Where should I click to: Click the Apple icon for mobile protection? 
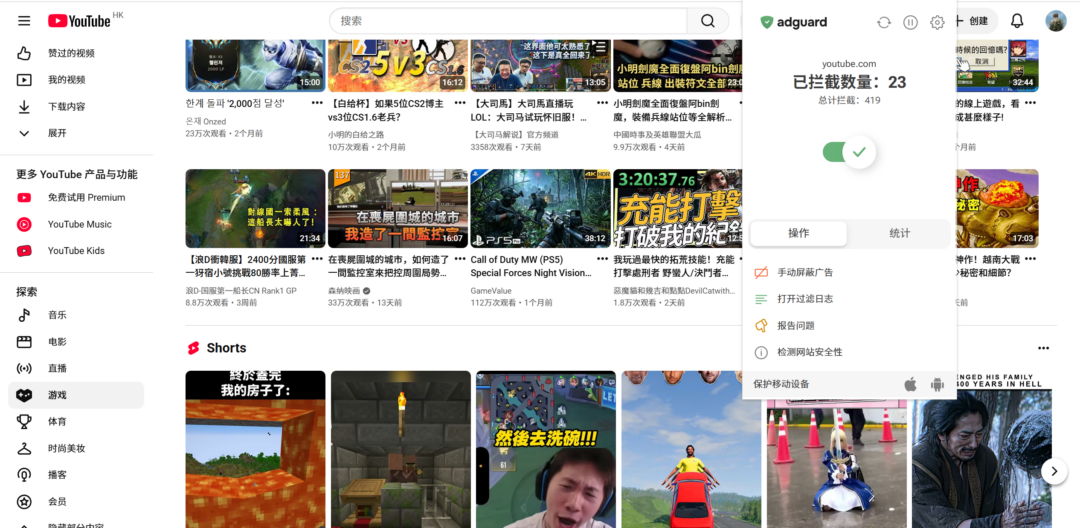911,384
